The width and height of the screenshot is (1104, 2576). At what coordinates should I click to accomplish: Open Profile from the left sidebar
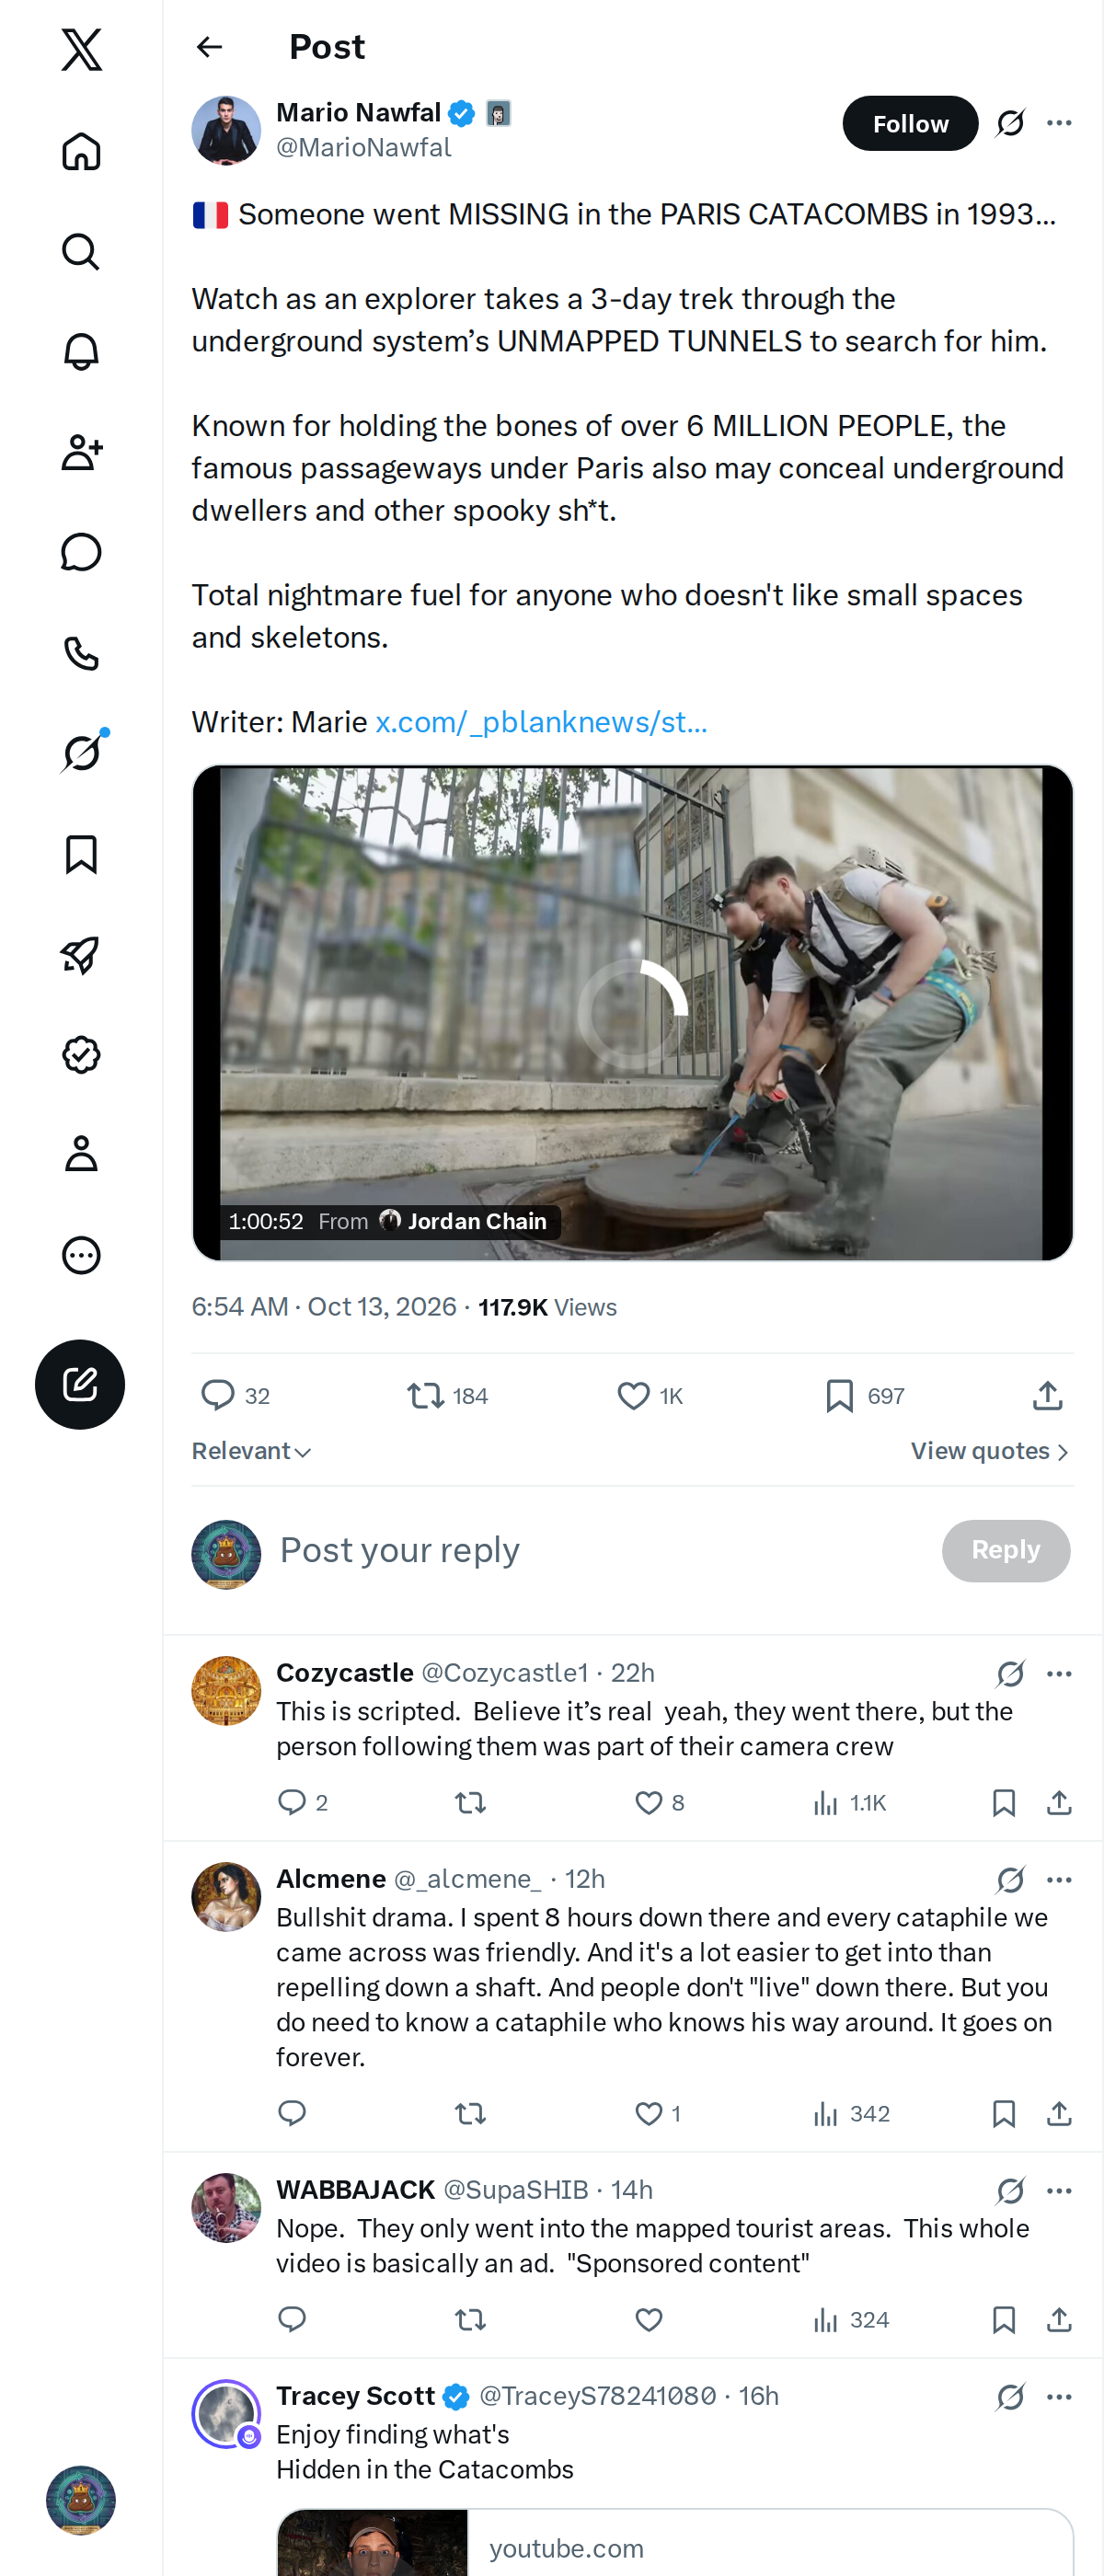point(81,1154)
